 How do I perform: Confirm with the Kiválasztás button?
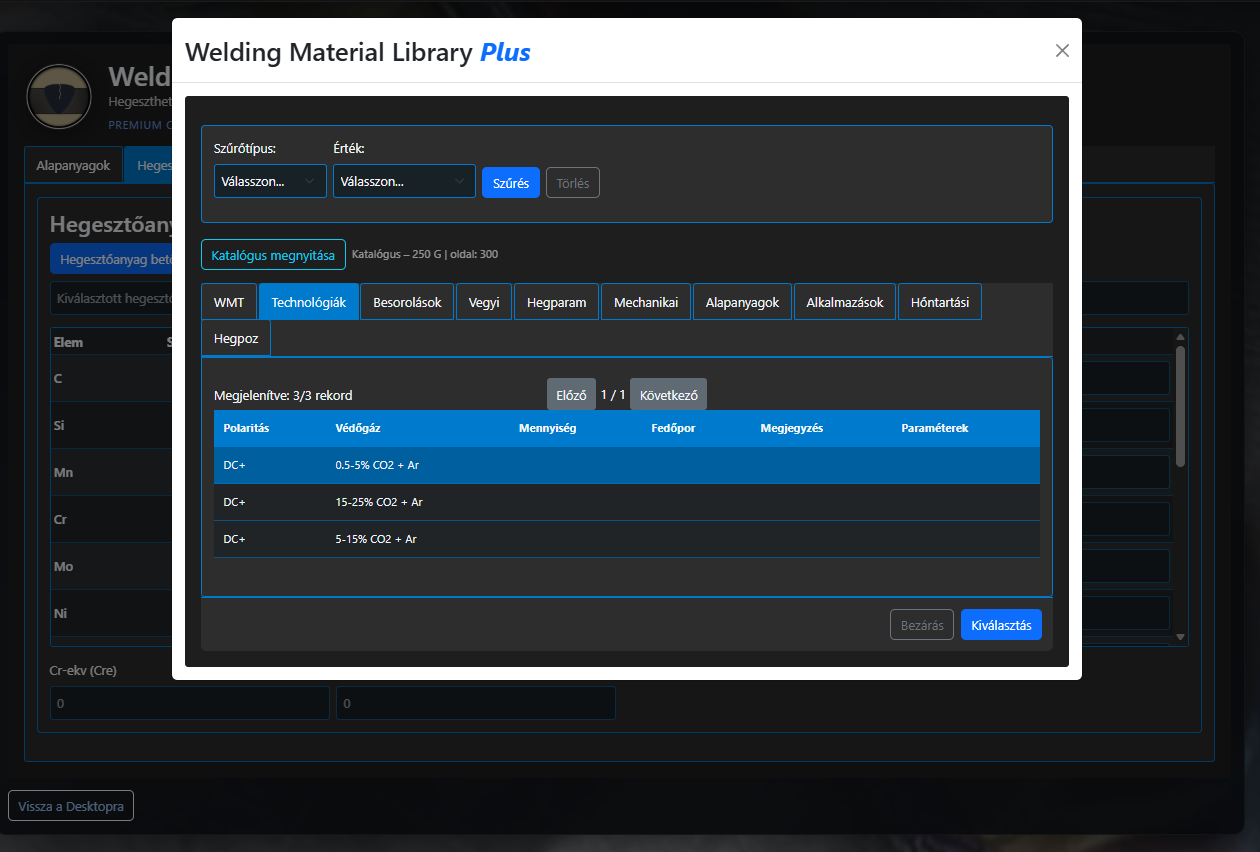point(1001,625)
